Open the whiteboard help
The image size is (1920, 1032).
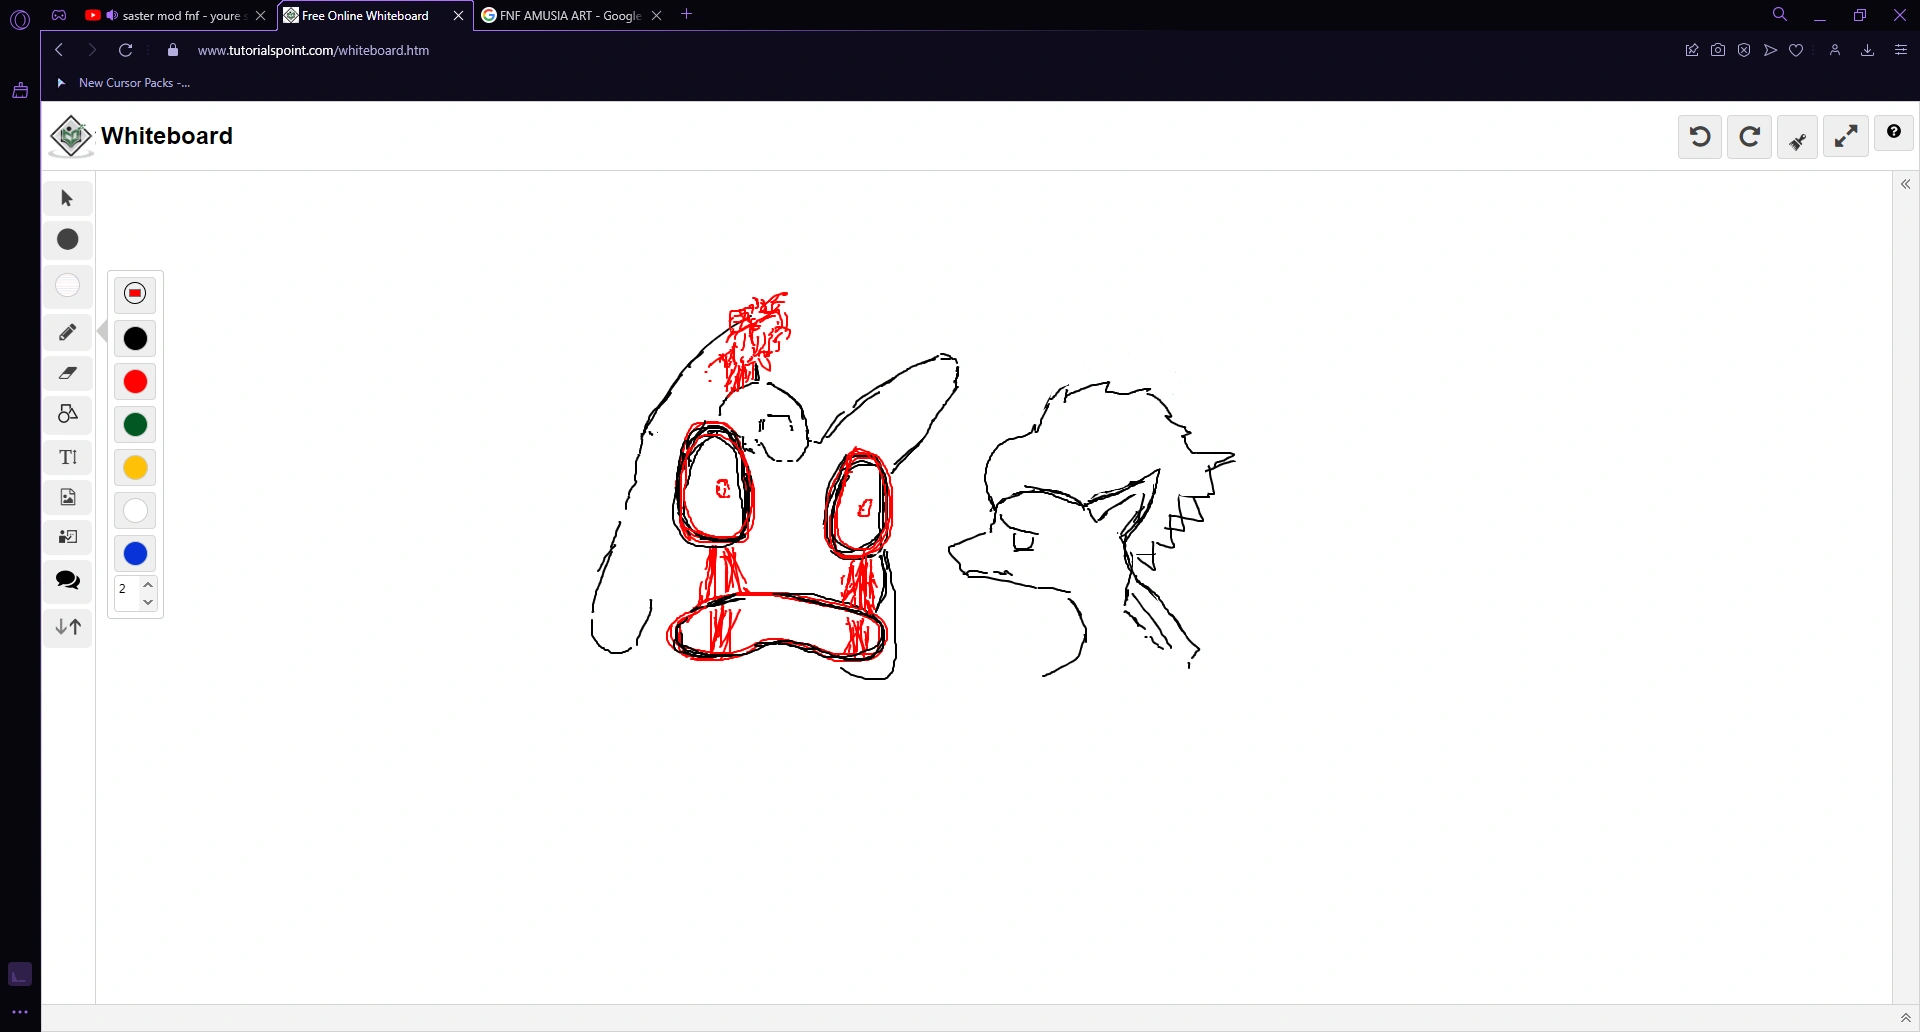pyautogui.click(x=1894, y=132)
